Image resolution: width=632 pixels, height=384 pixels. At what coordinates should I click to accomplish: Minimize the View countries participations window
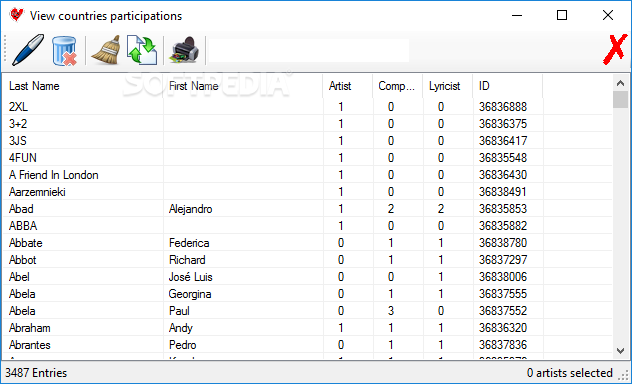(517, 15)
